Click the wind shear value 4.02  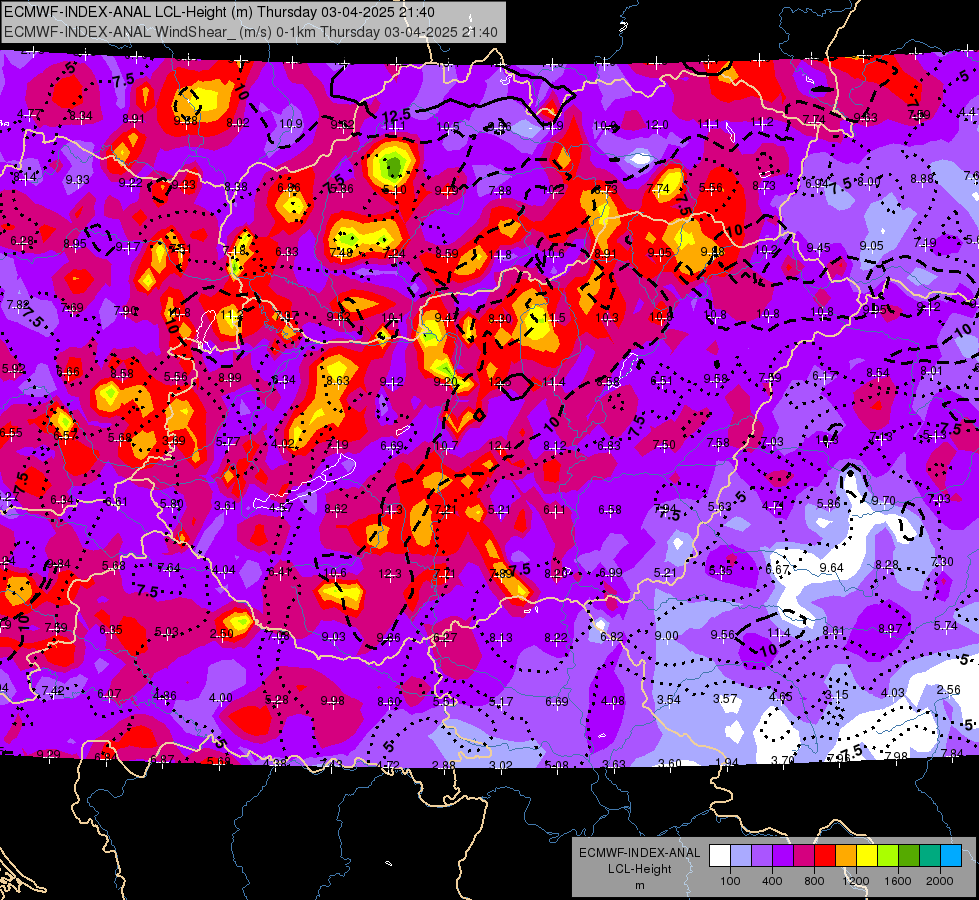(283, 444)
